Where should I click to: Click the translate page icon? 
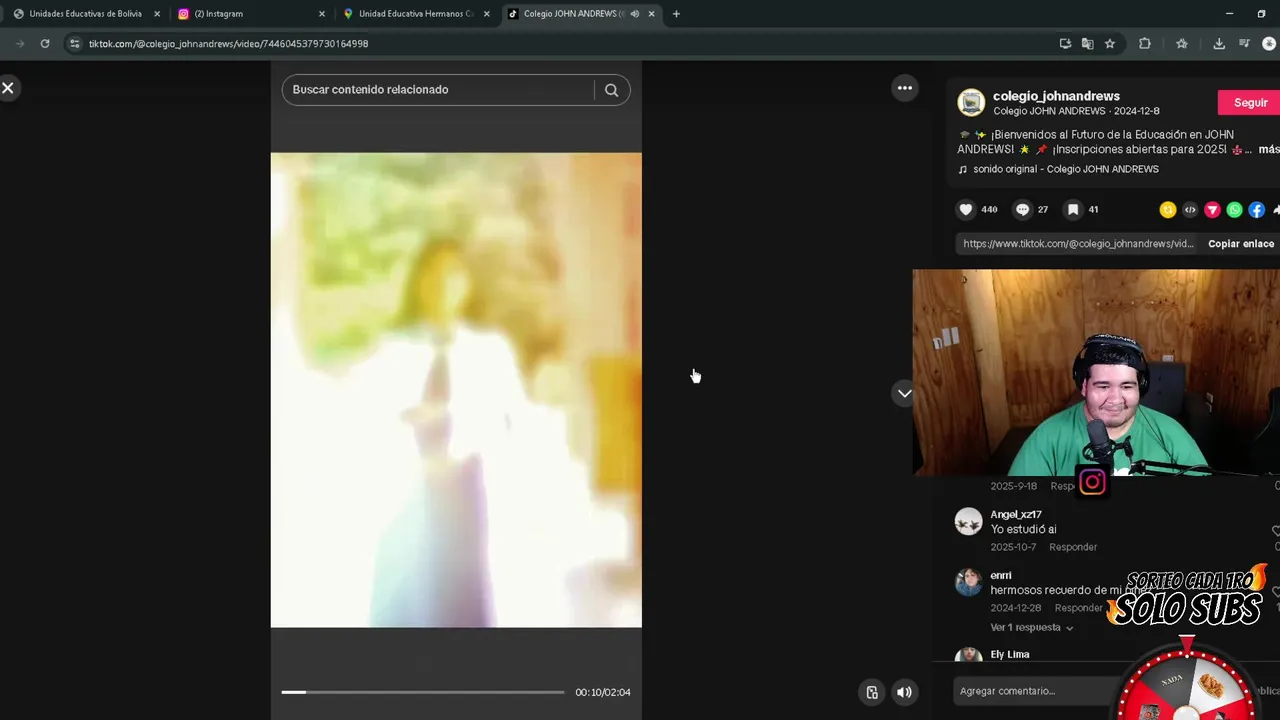[1087, 44]
